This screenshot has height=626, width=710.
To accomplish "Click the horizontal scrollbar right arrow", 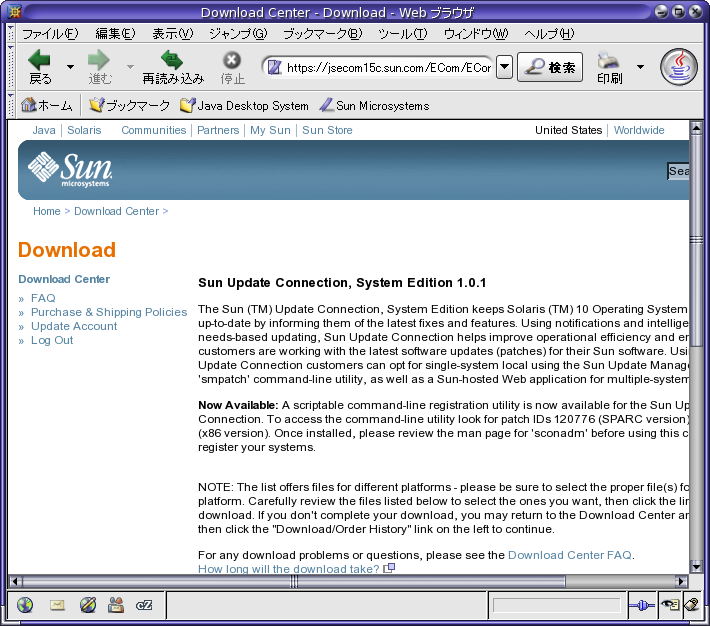I will pos(681,581).
